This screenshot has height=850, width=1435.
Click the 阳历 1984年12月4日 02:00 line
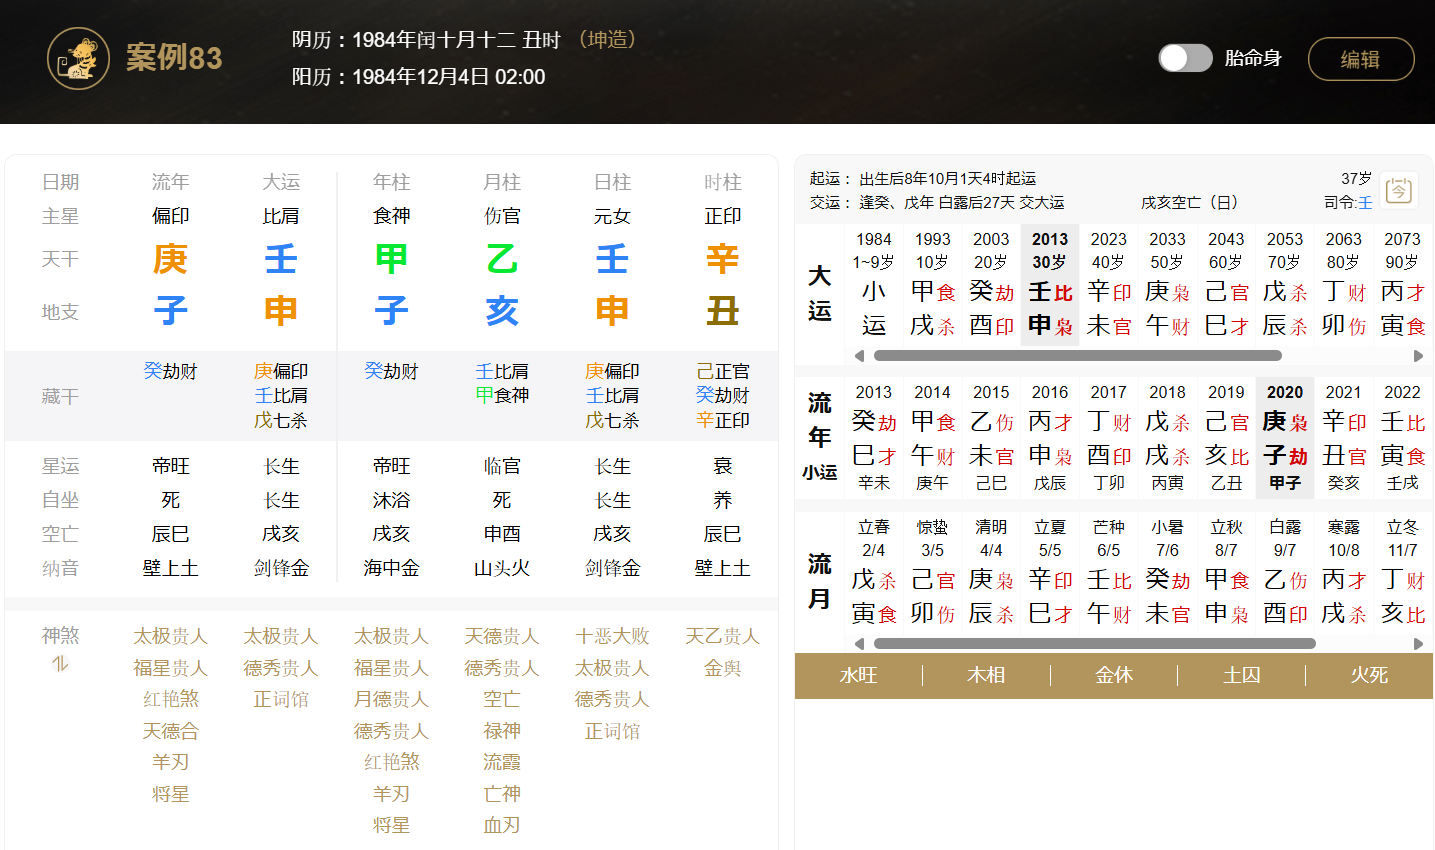tap(419, 77)
